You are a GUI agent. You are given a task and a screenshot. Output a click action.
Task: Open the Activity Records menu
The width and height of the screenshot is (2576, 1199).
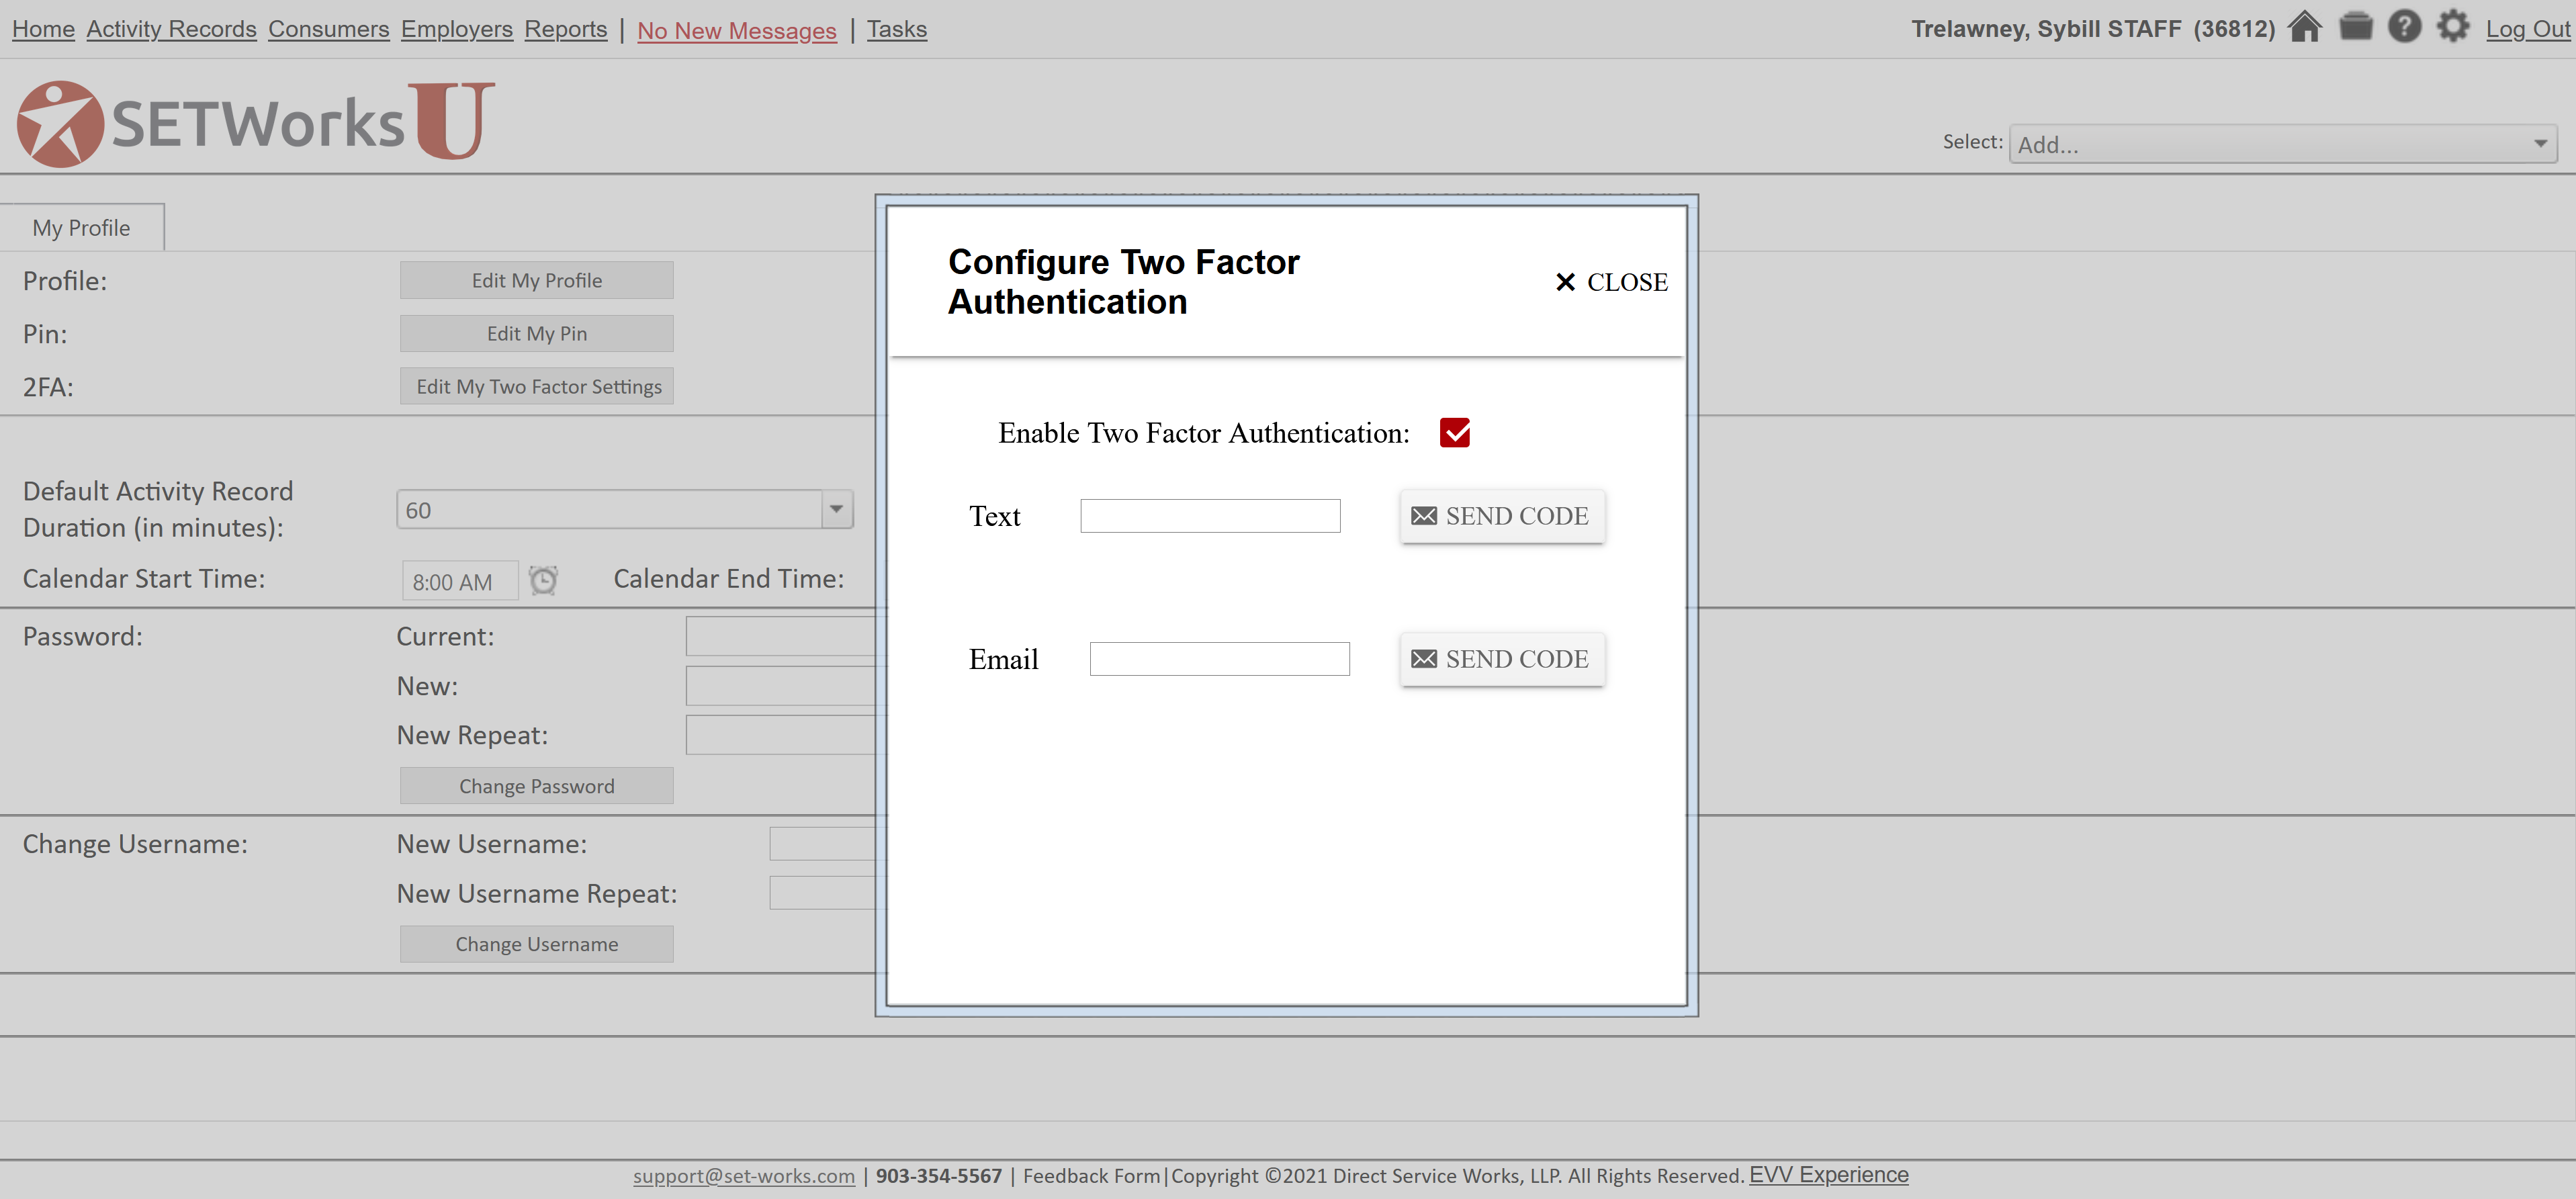171,29
